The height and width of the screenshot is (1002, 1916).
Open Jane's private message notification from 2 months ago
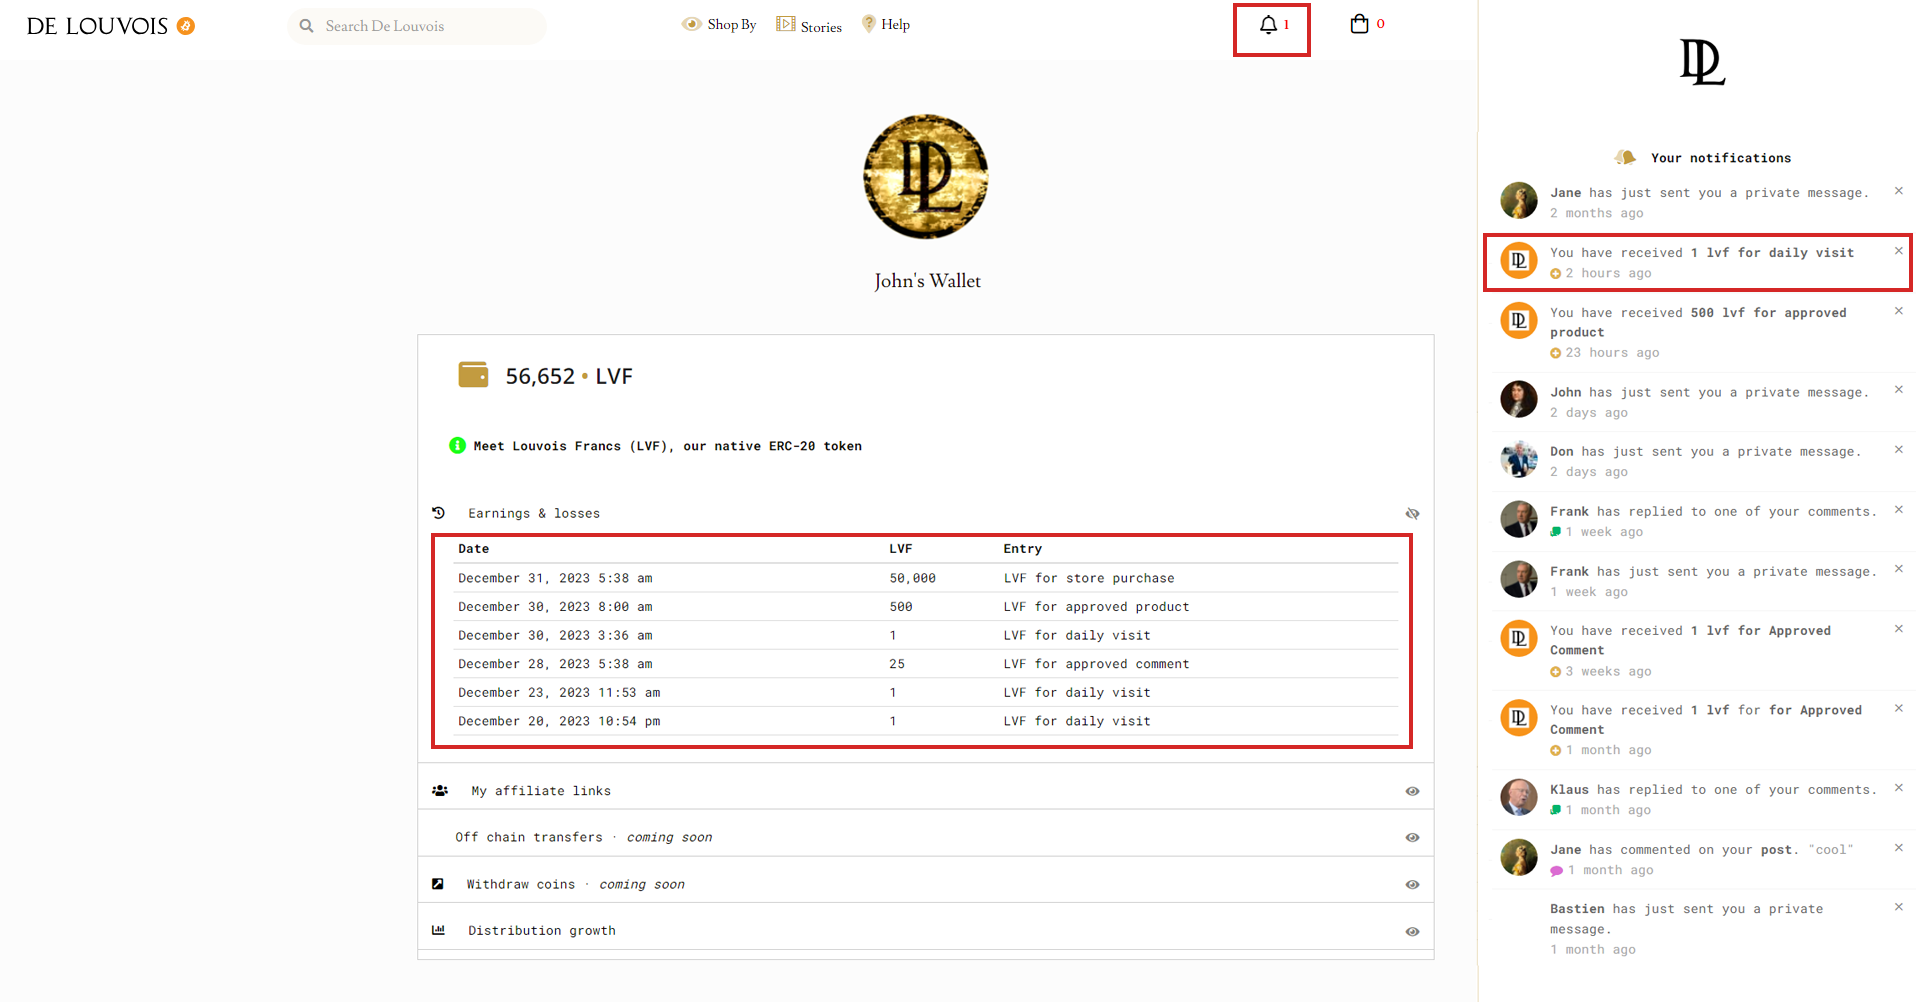[1708, 193]
